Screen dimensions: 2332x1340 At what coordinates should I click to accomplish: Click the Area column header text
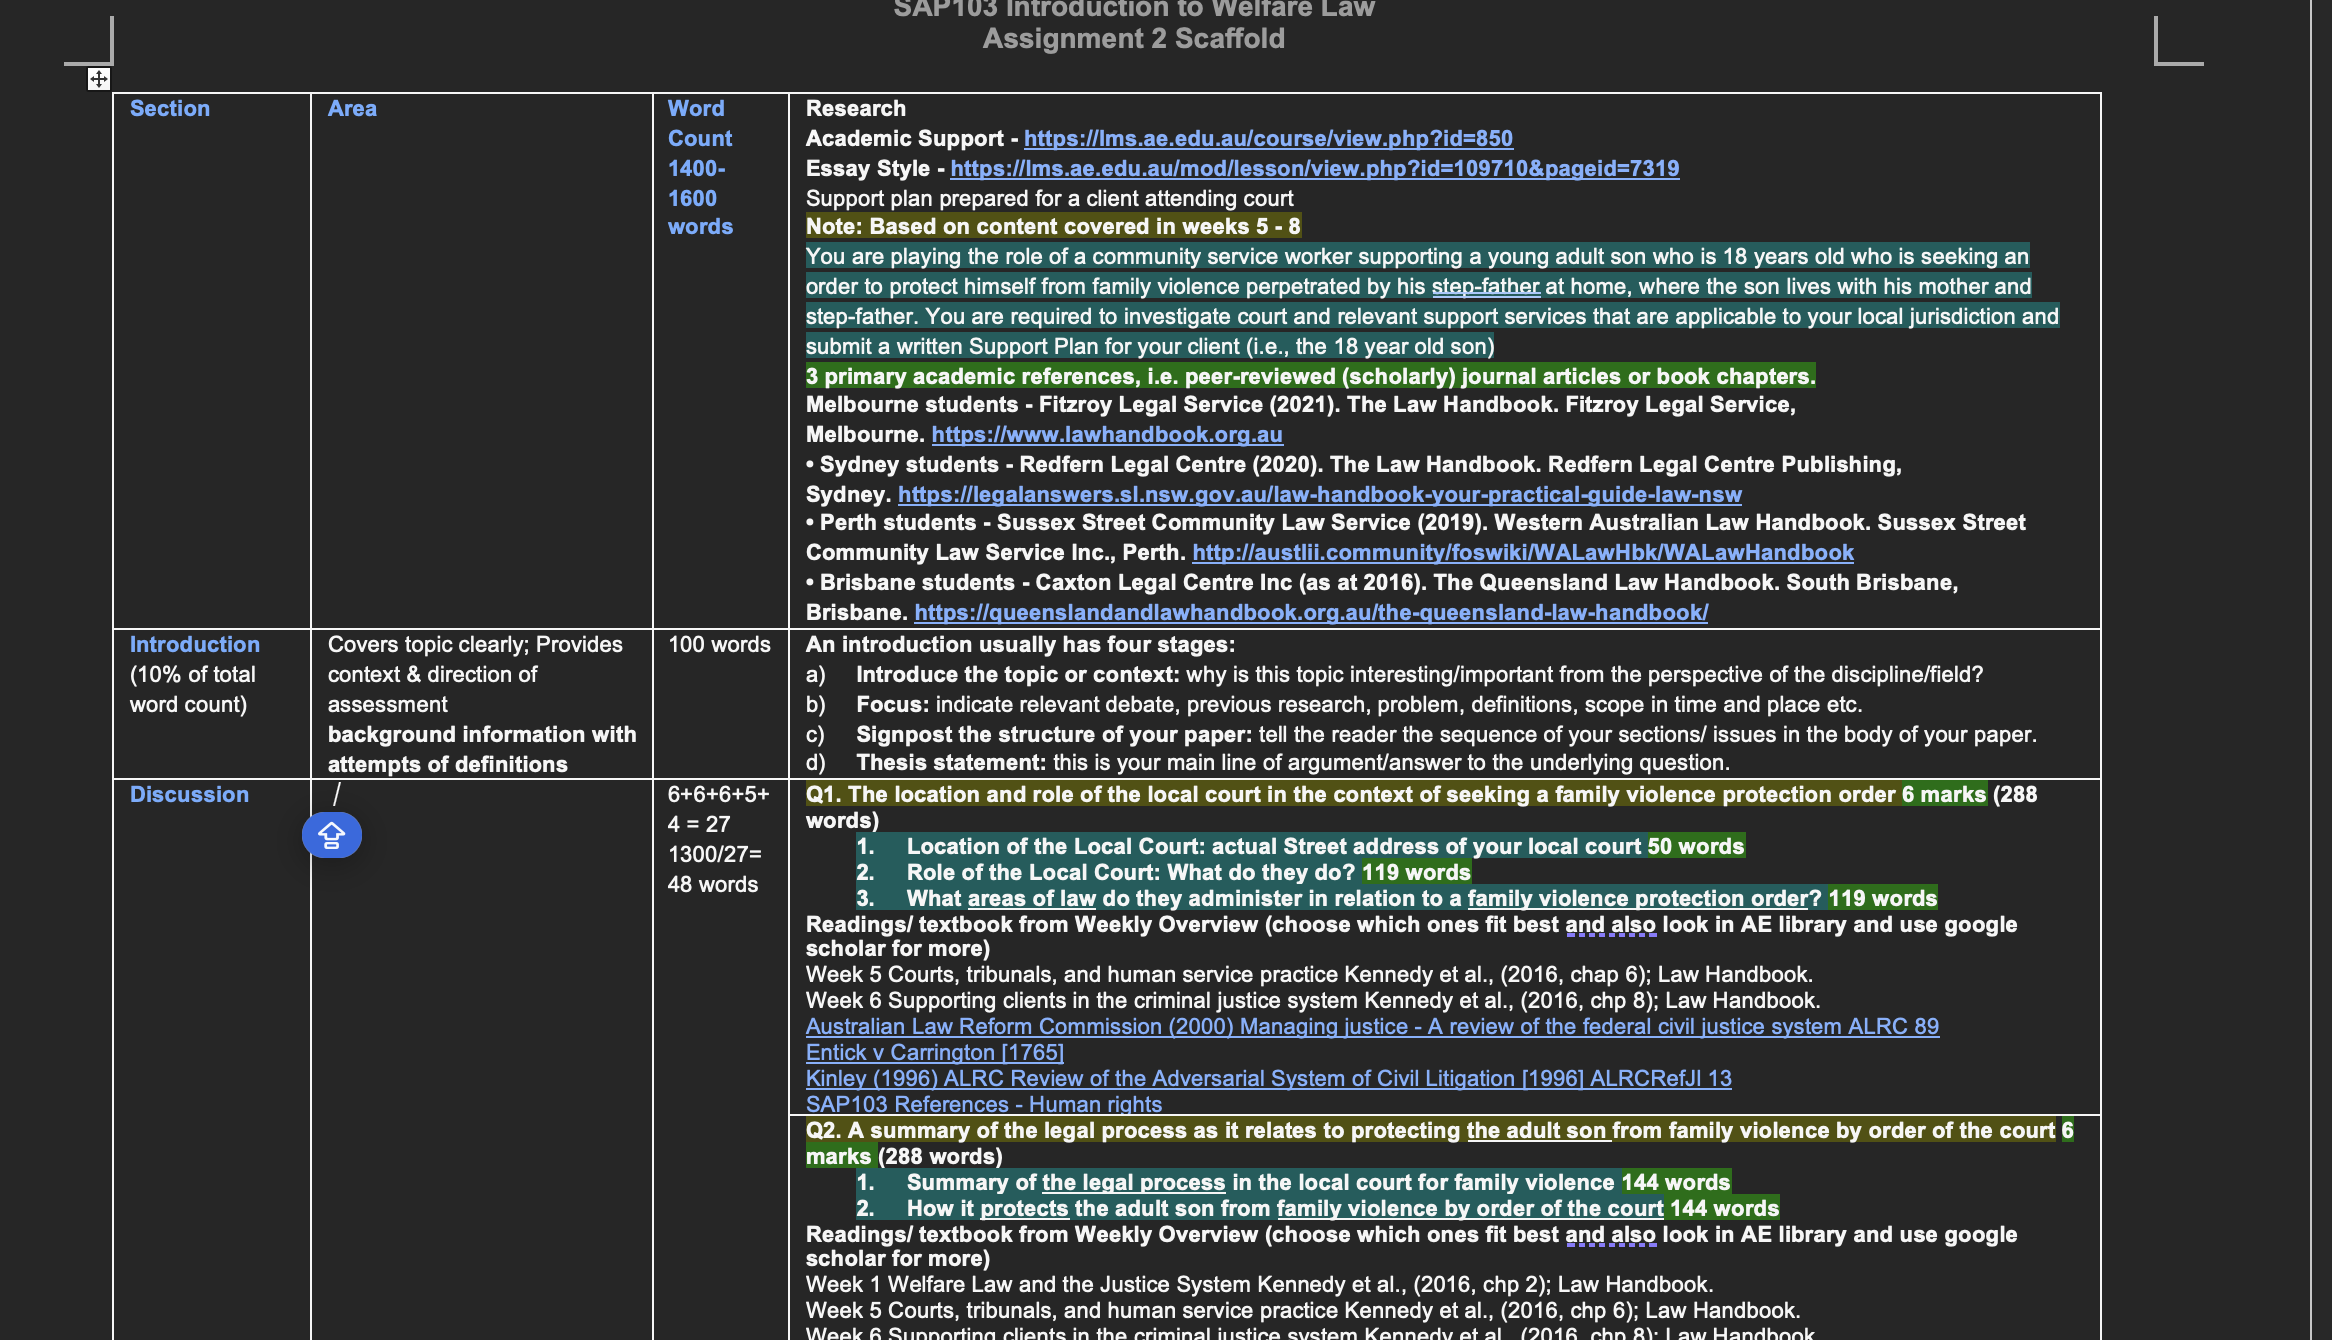[x=352, y=109]
